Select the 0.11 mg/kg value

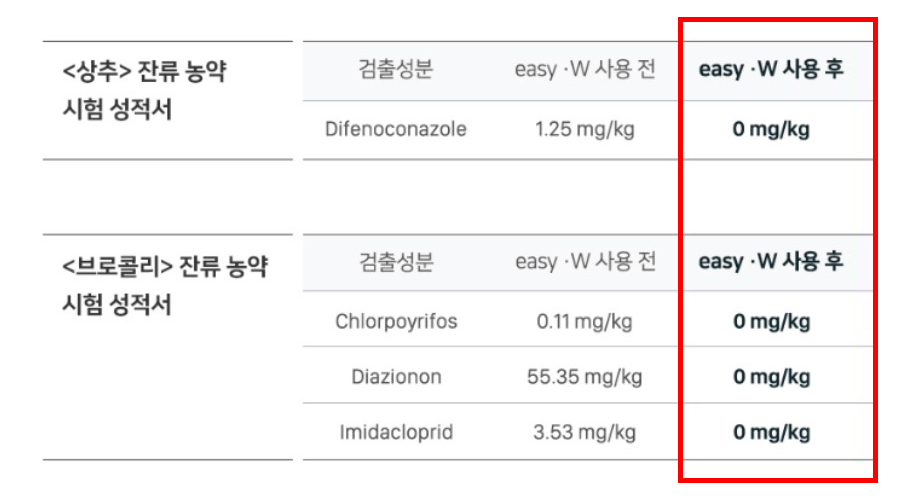point(585,322)
